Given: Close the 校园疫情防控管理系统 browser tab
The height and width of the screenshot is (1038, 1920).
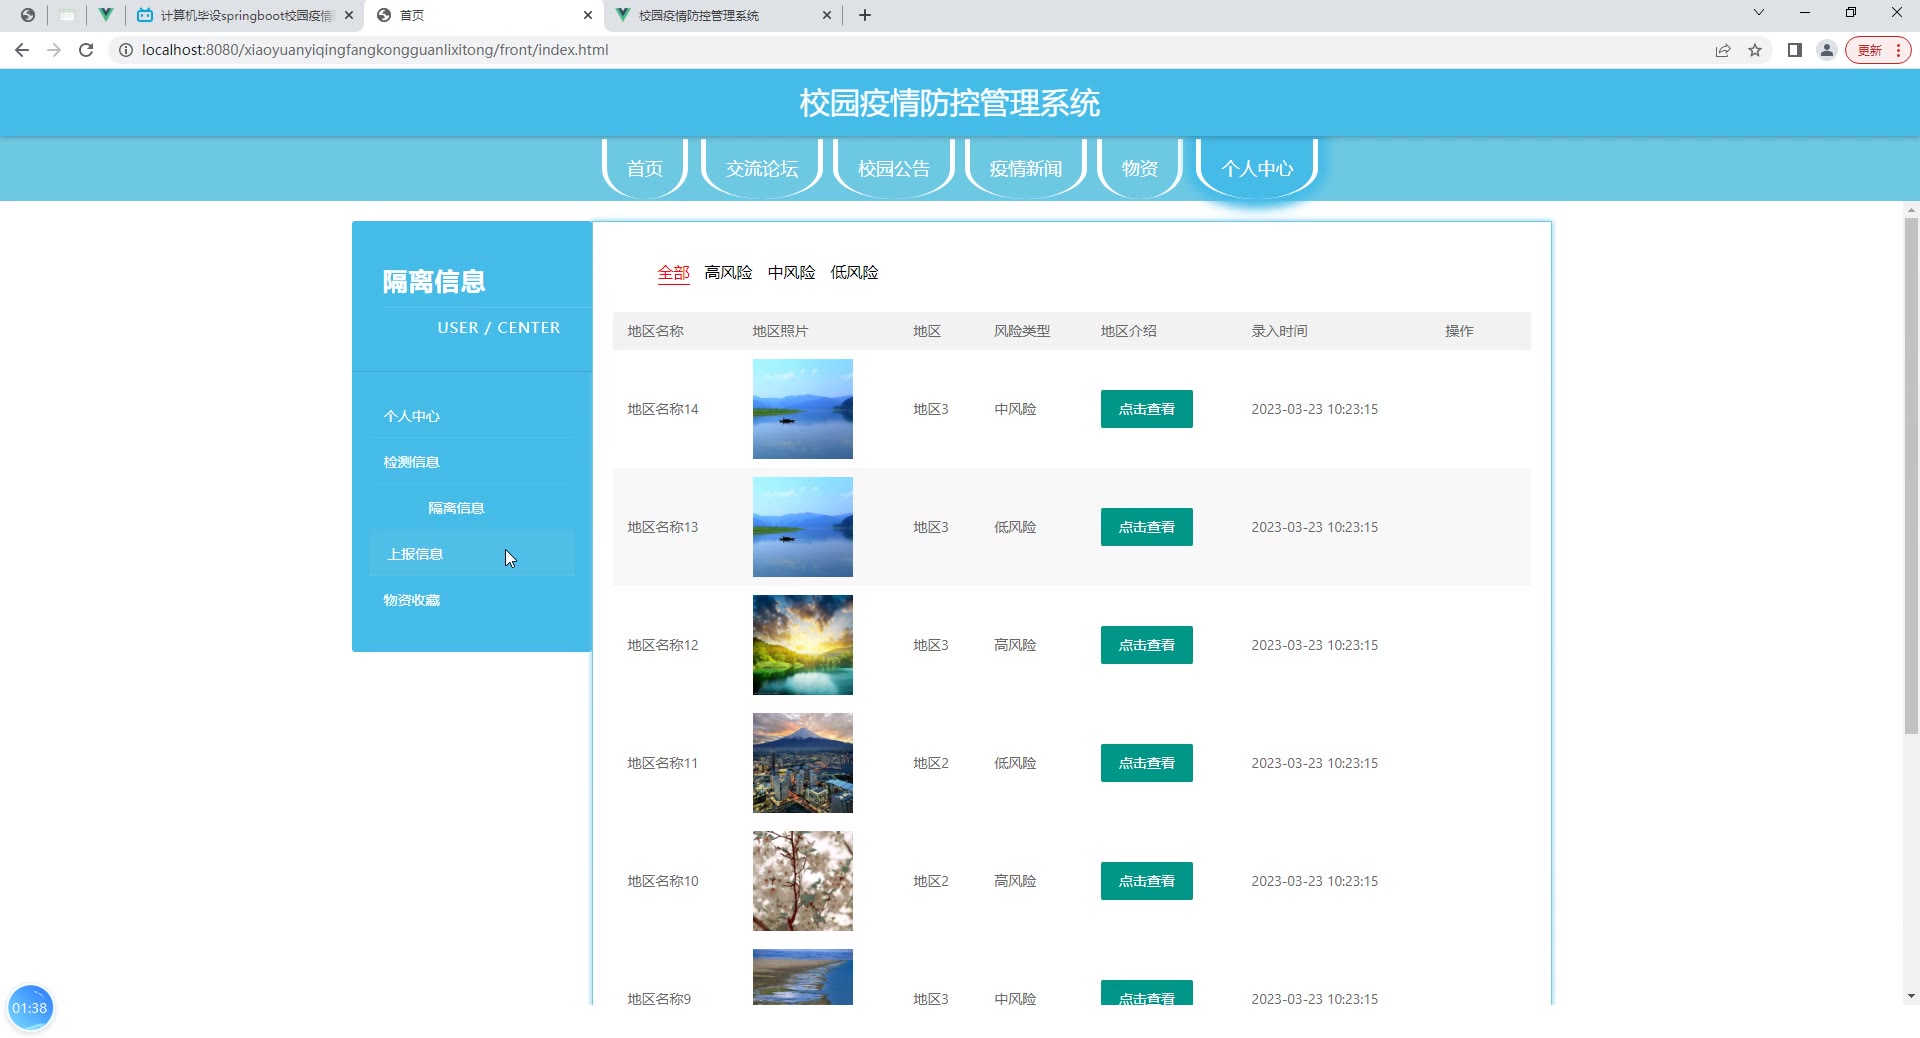Looking at the screenshot, I should [x=827, y=15].
